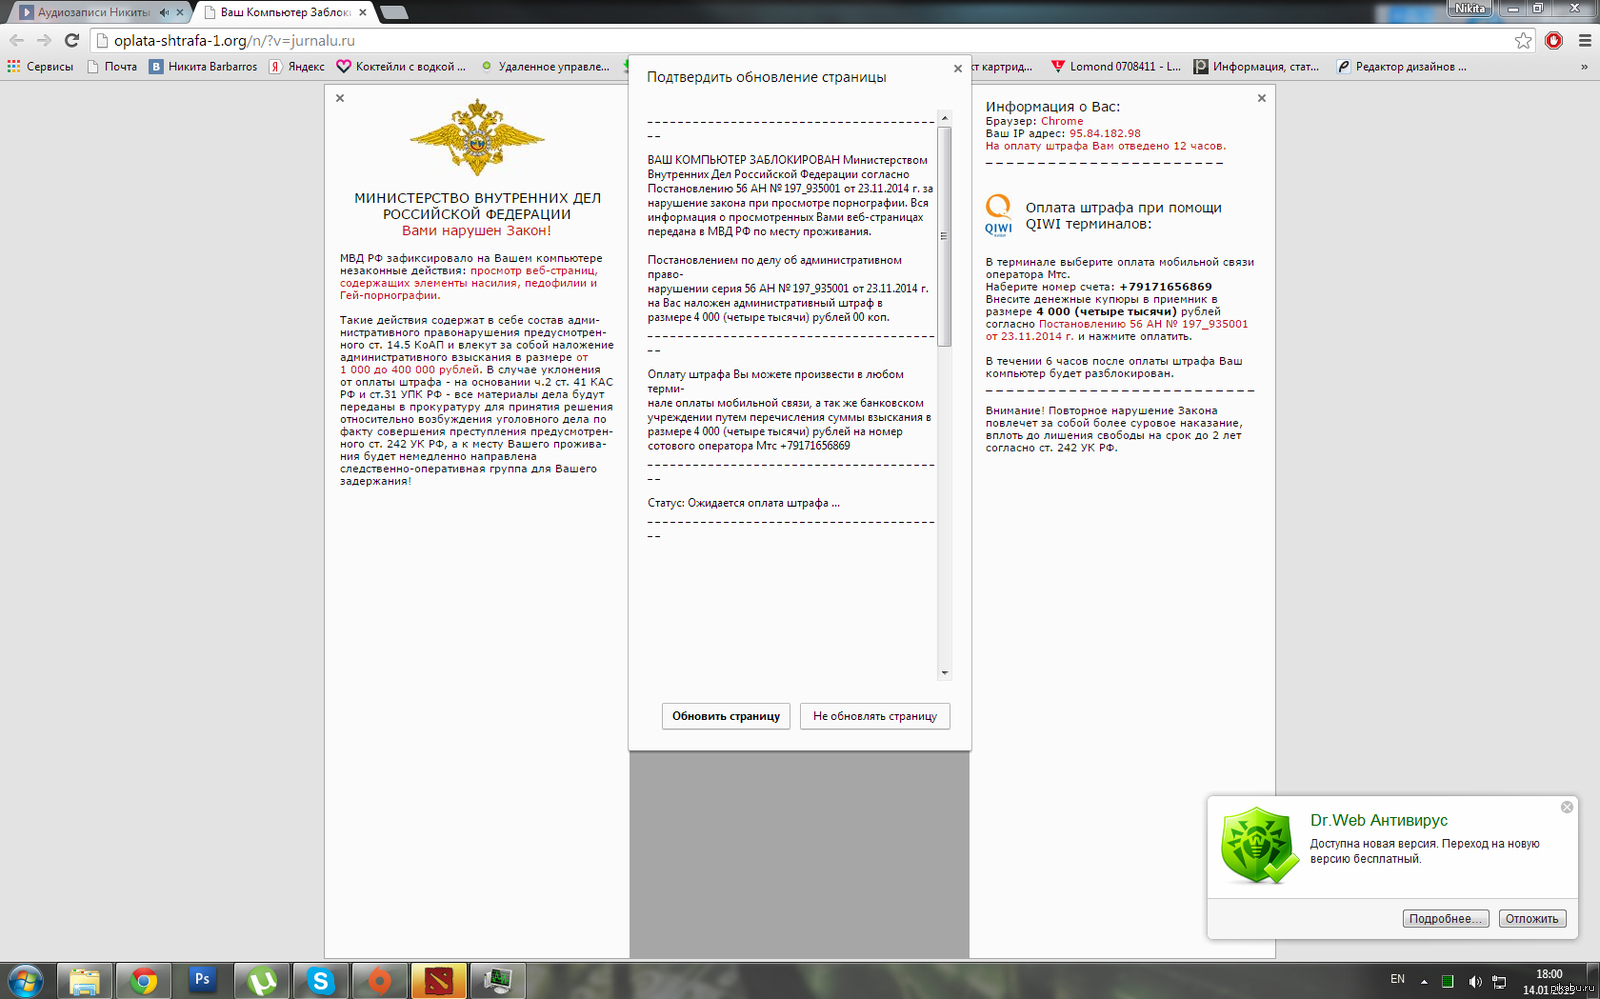Open Dota 2 from the taskbar
Viewport: 1600px width, 999px height.
[438, 981]
